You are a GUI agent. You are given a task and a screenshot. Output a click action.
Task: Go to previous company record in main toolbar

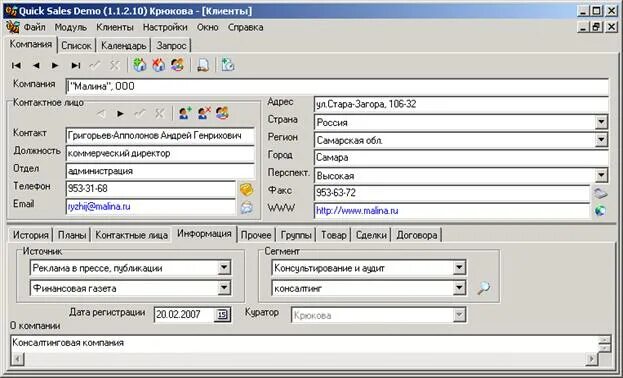[36, 65]
